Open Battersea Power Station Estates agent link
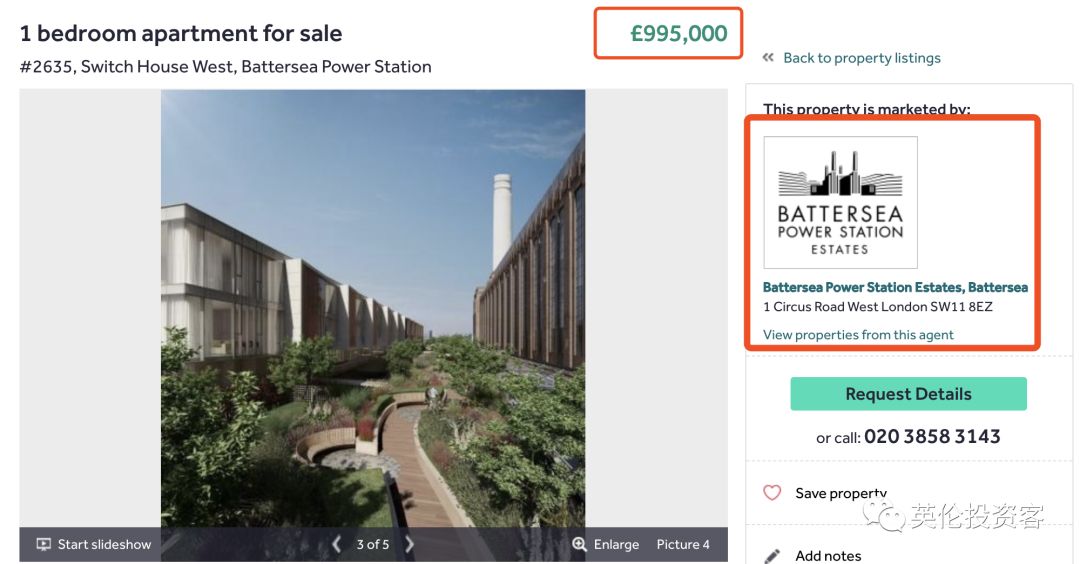The height and width of the screenshot is (564, 1080). (895, 287)
